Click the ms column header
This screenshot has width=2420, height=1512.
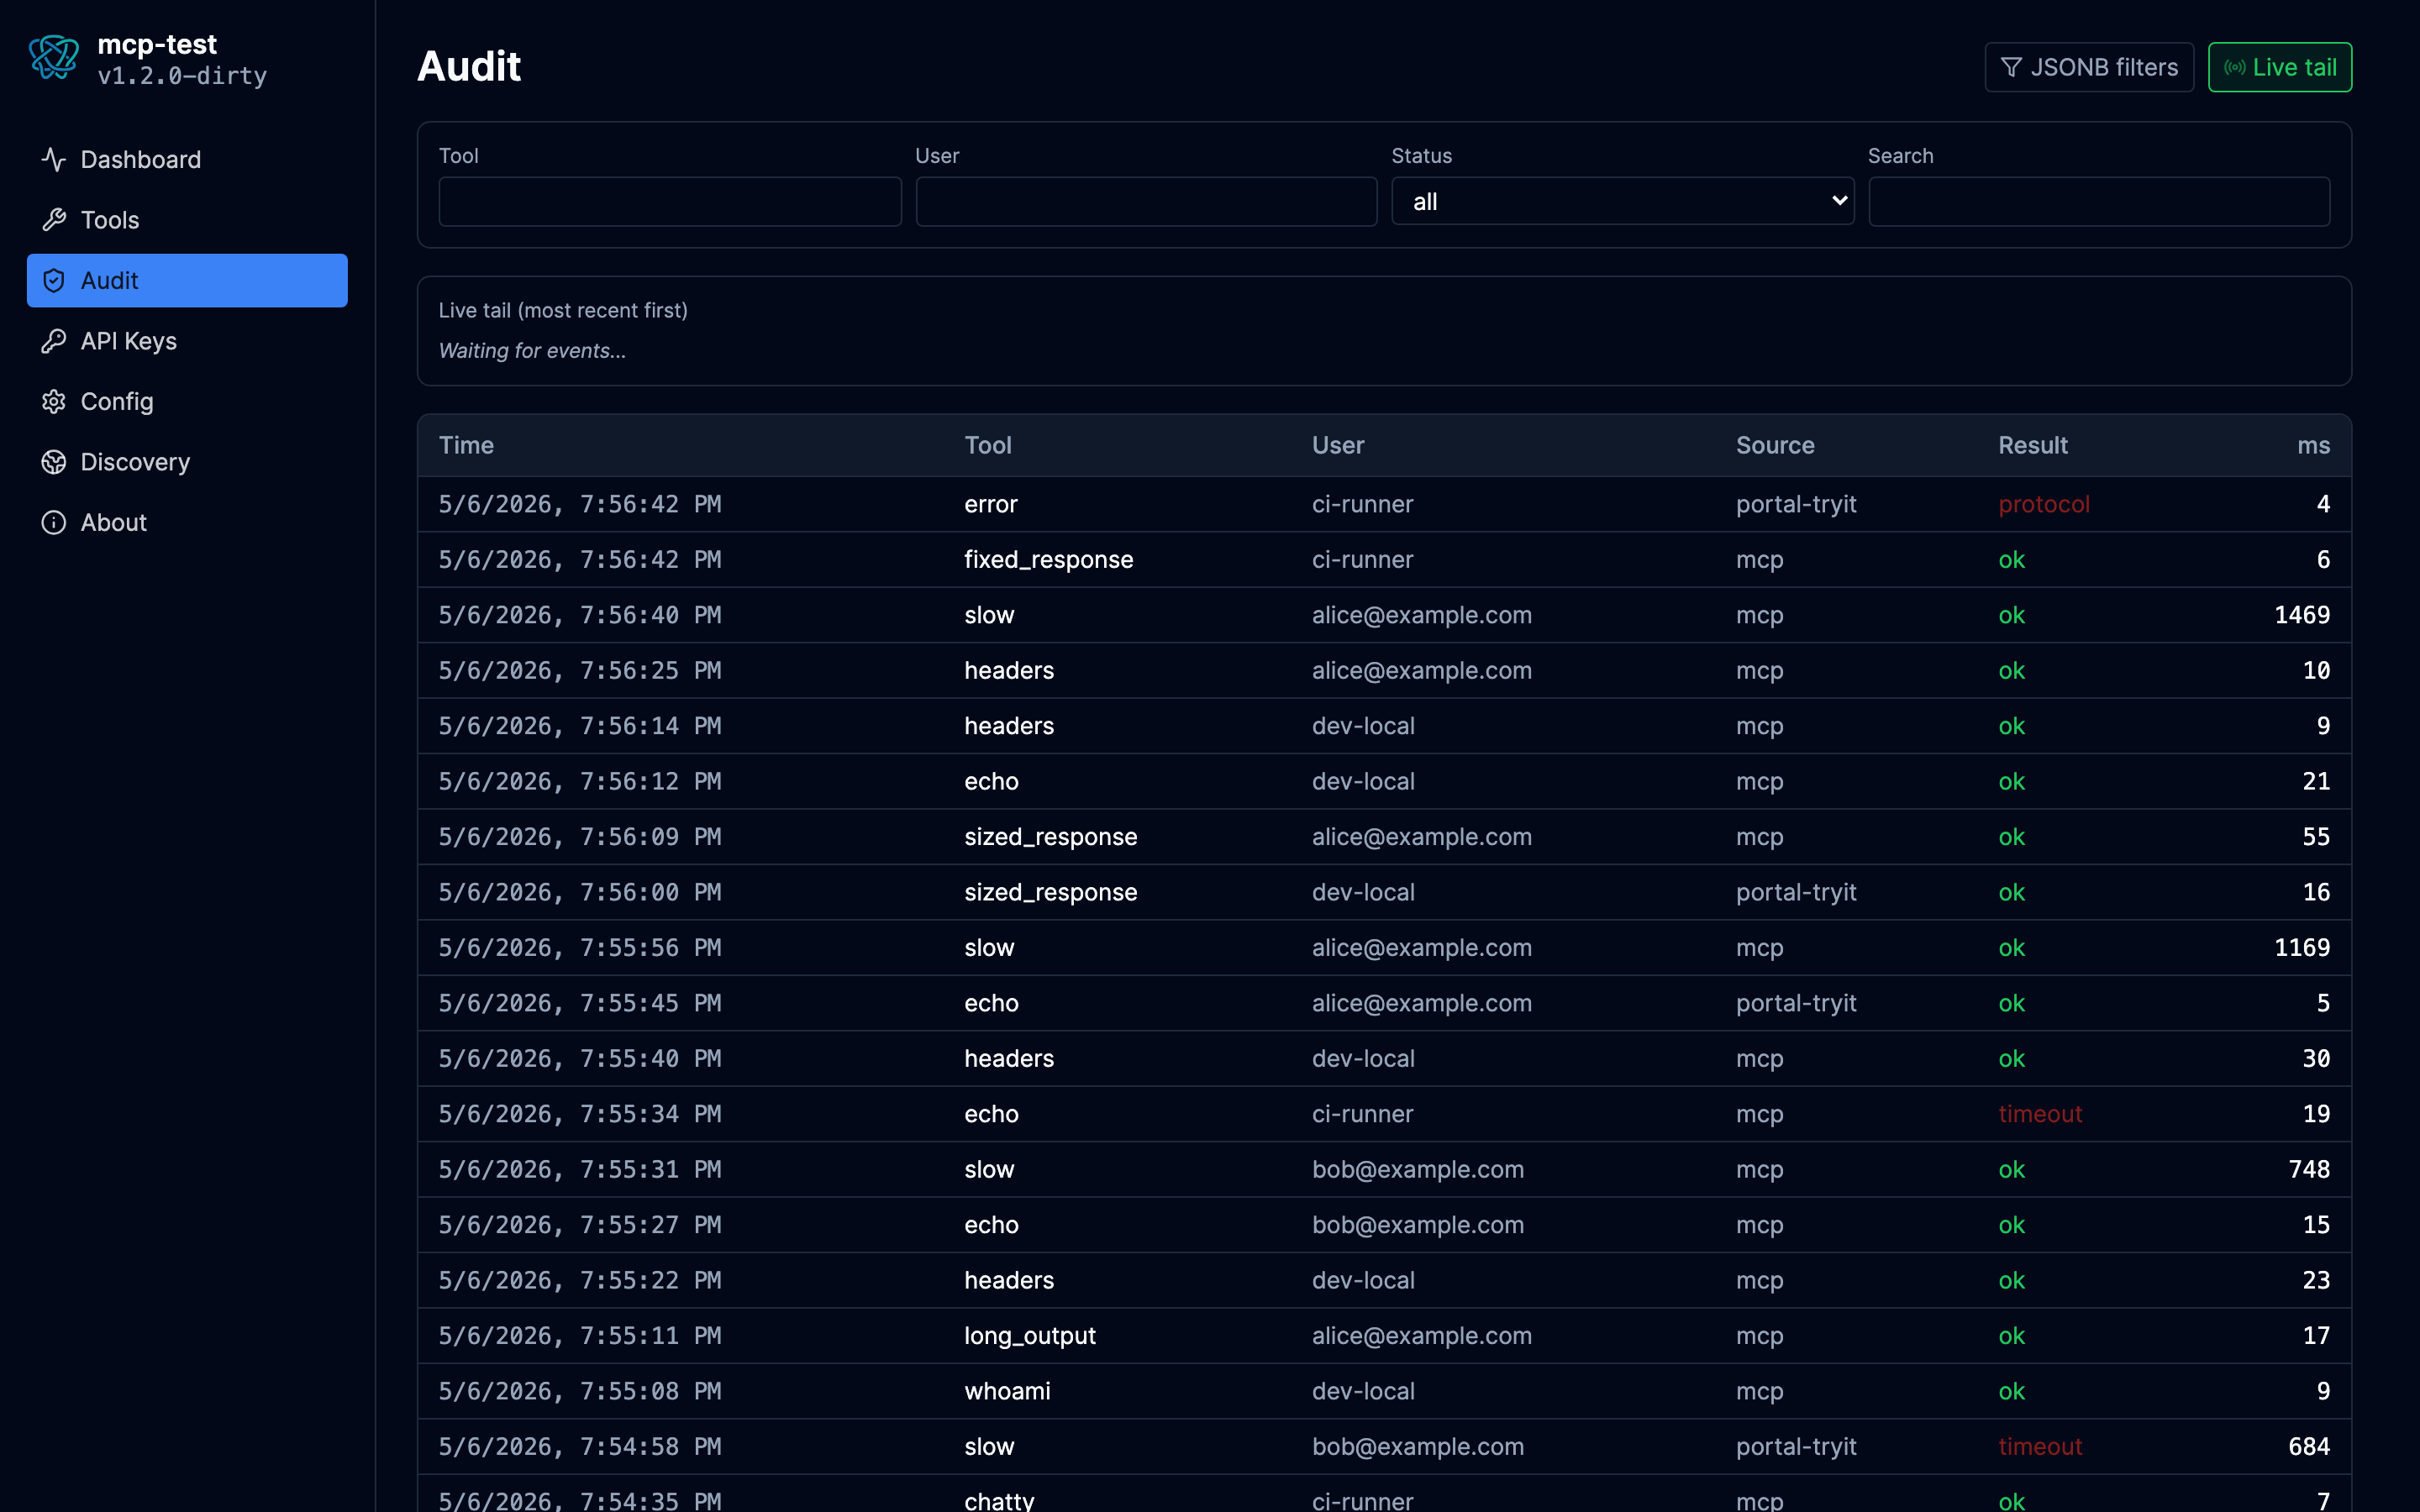(2313, 446)
